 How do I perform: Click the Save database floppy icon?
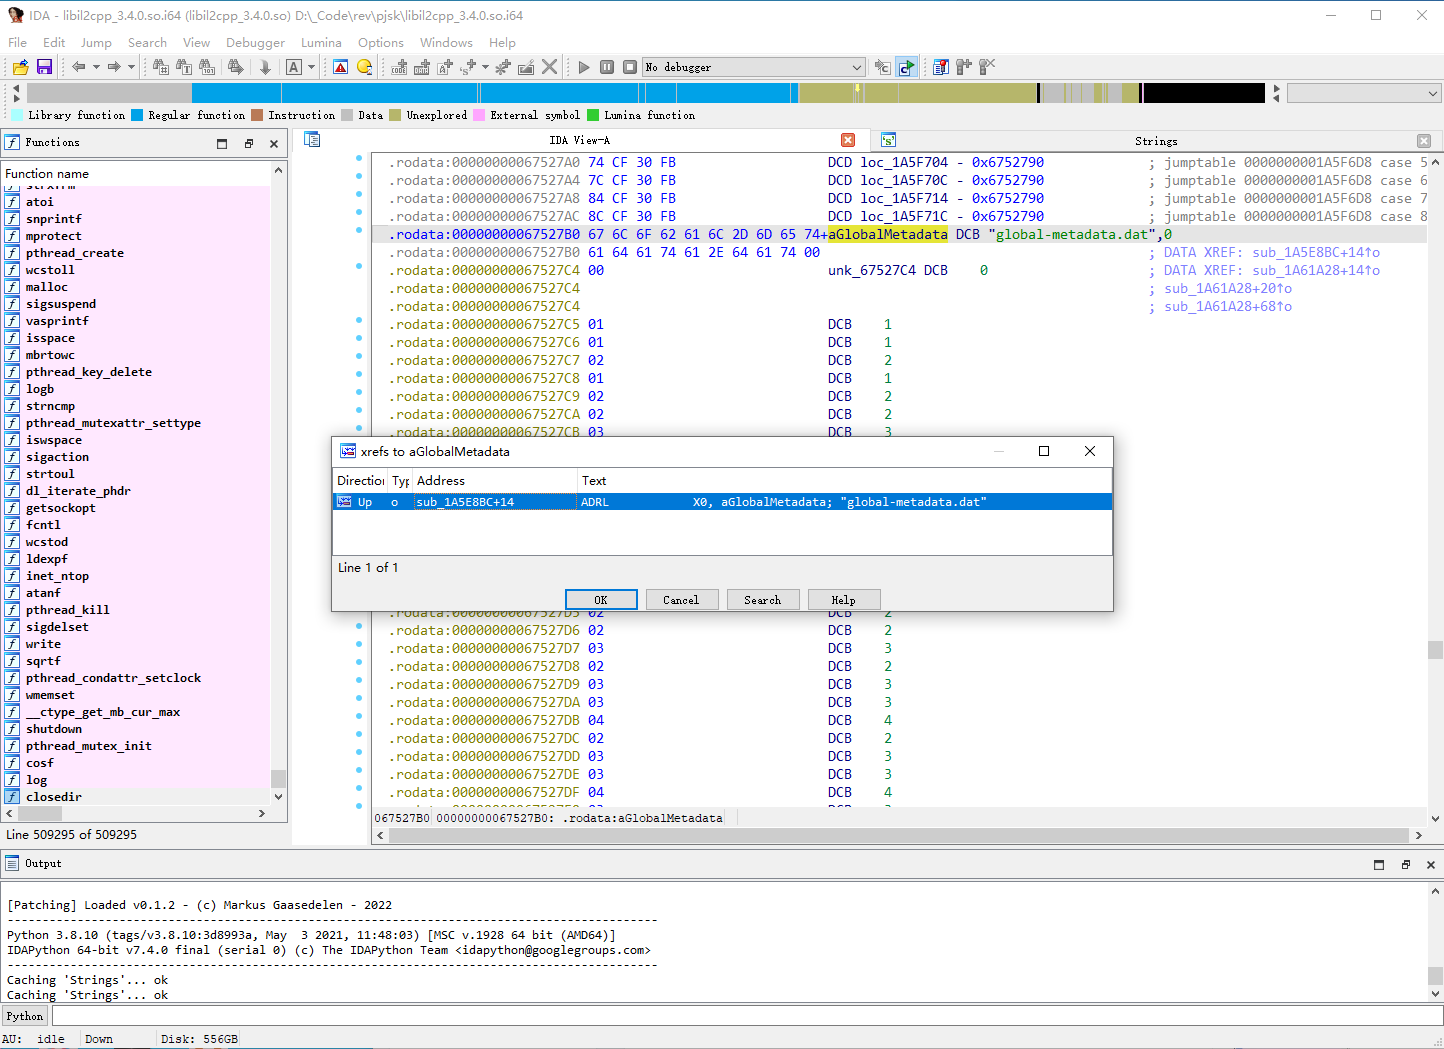click(x=44, y=67)
